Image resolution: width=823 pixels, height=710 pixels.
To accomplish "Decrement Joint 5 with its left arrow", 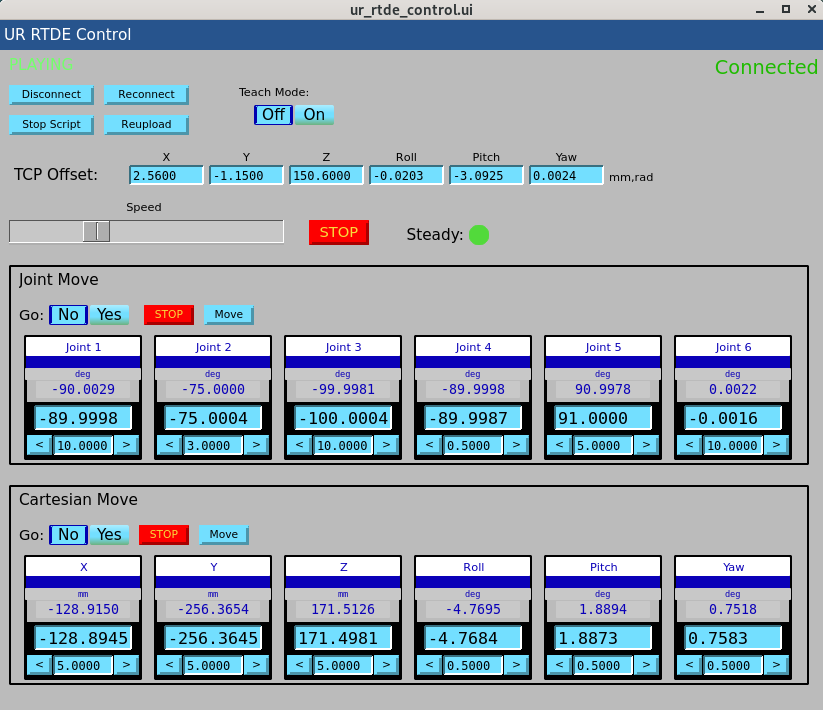I will [560, 445].
